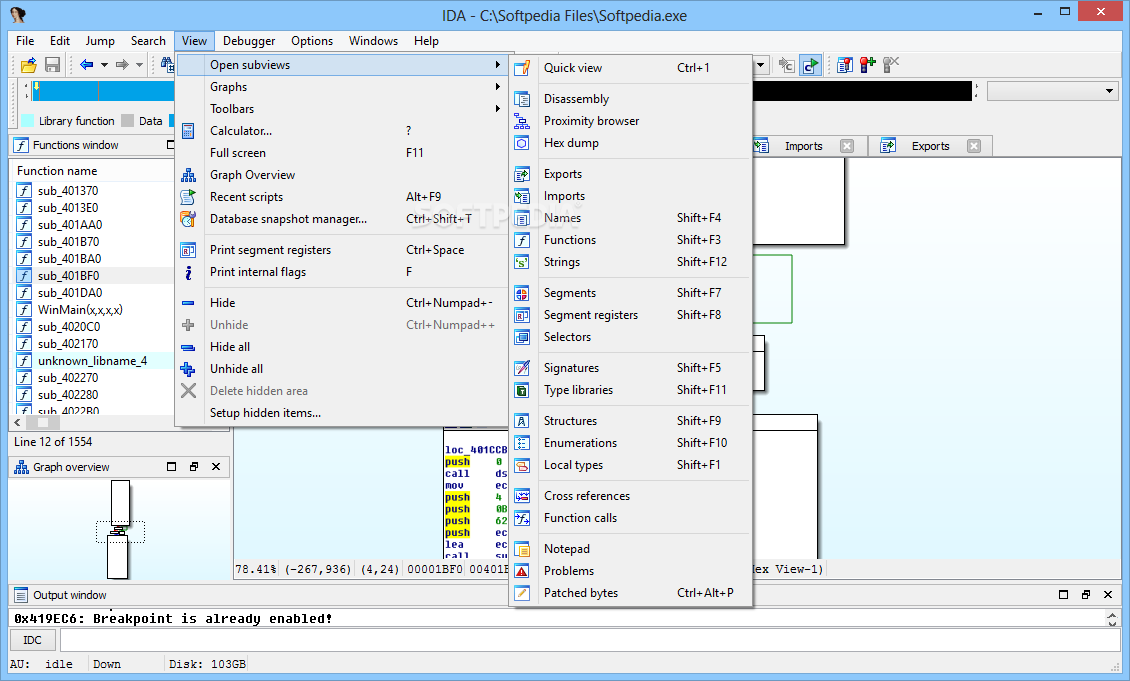Expand the Open subviews submenu arrow
Viewport: 1130px width, 681px height.
click(x=497, y=65)
